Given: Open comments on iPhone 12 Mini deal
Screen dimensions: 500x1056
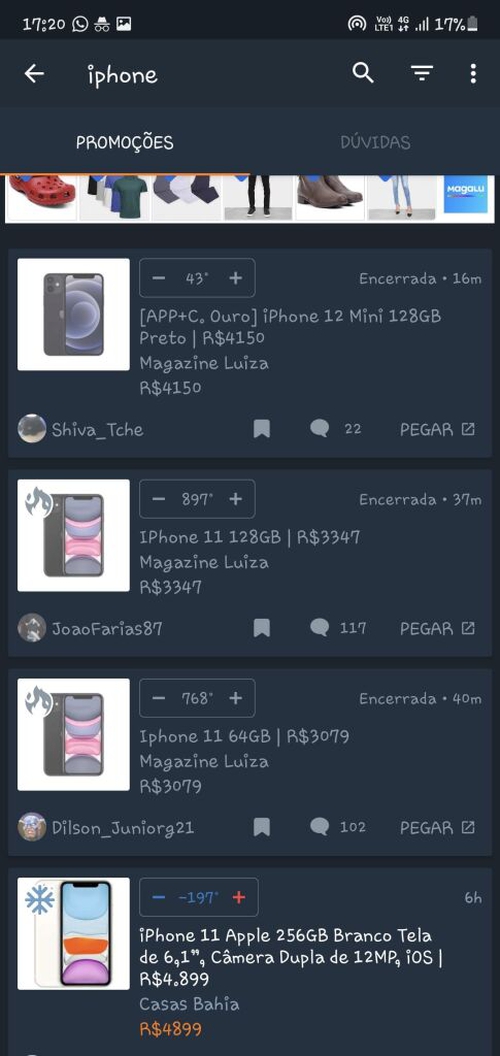Looking at the screenshot, I should click(x=319, y=429).
